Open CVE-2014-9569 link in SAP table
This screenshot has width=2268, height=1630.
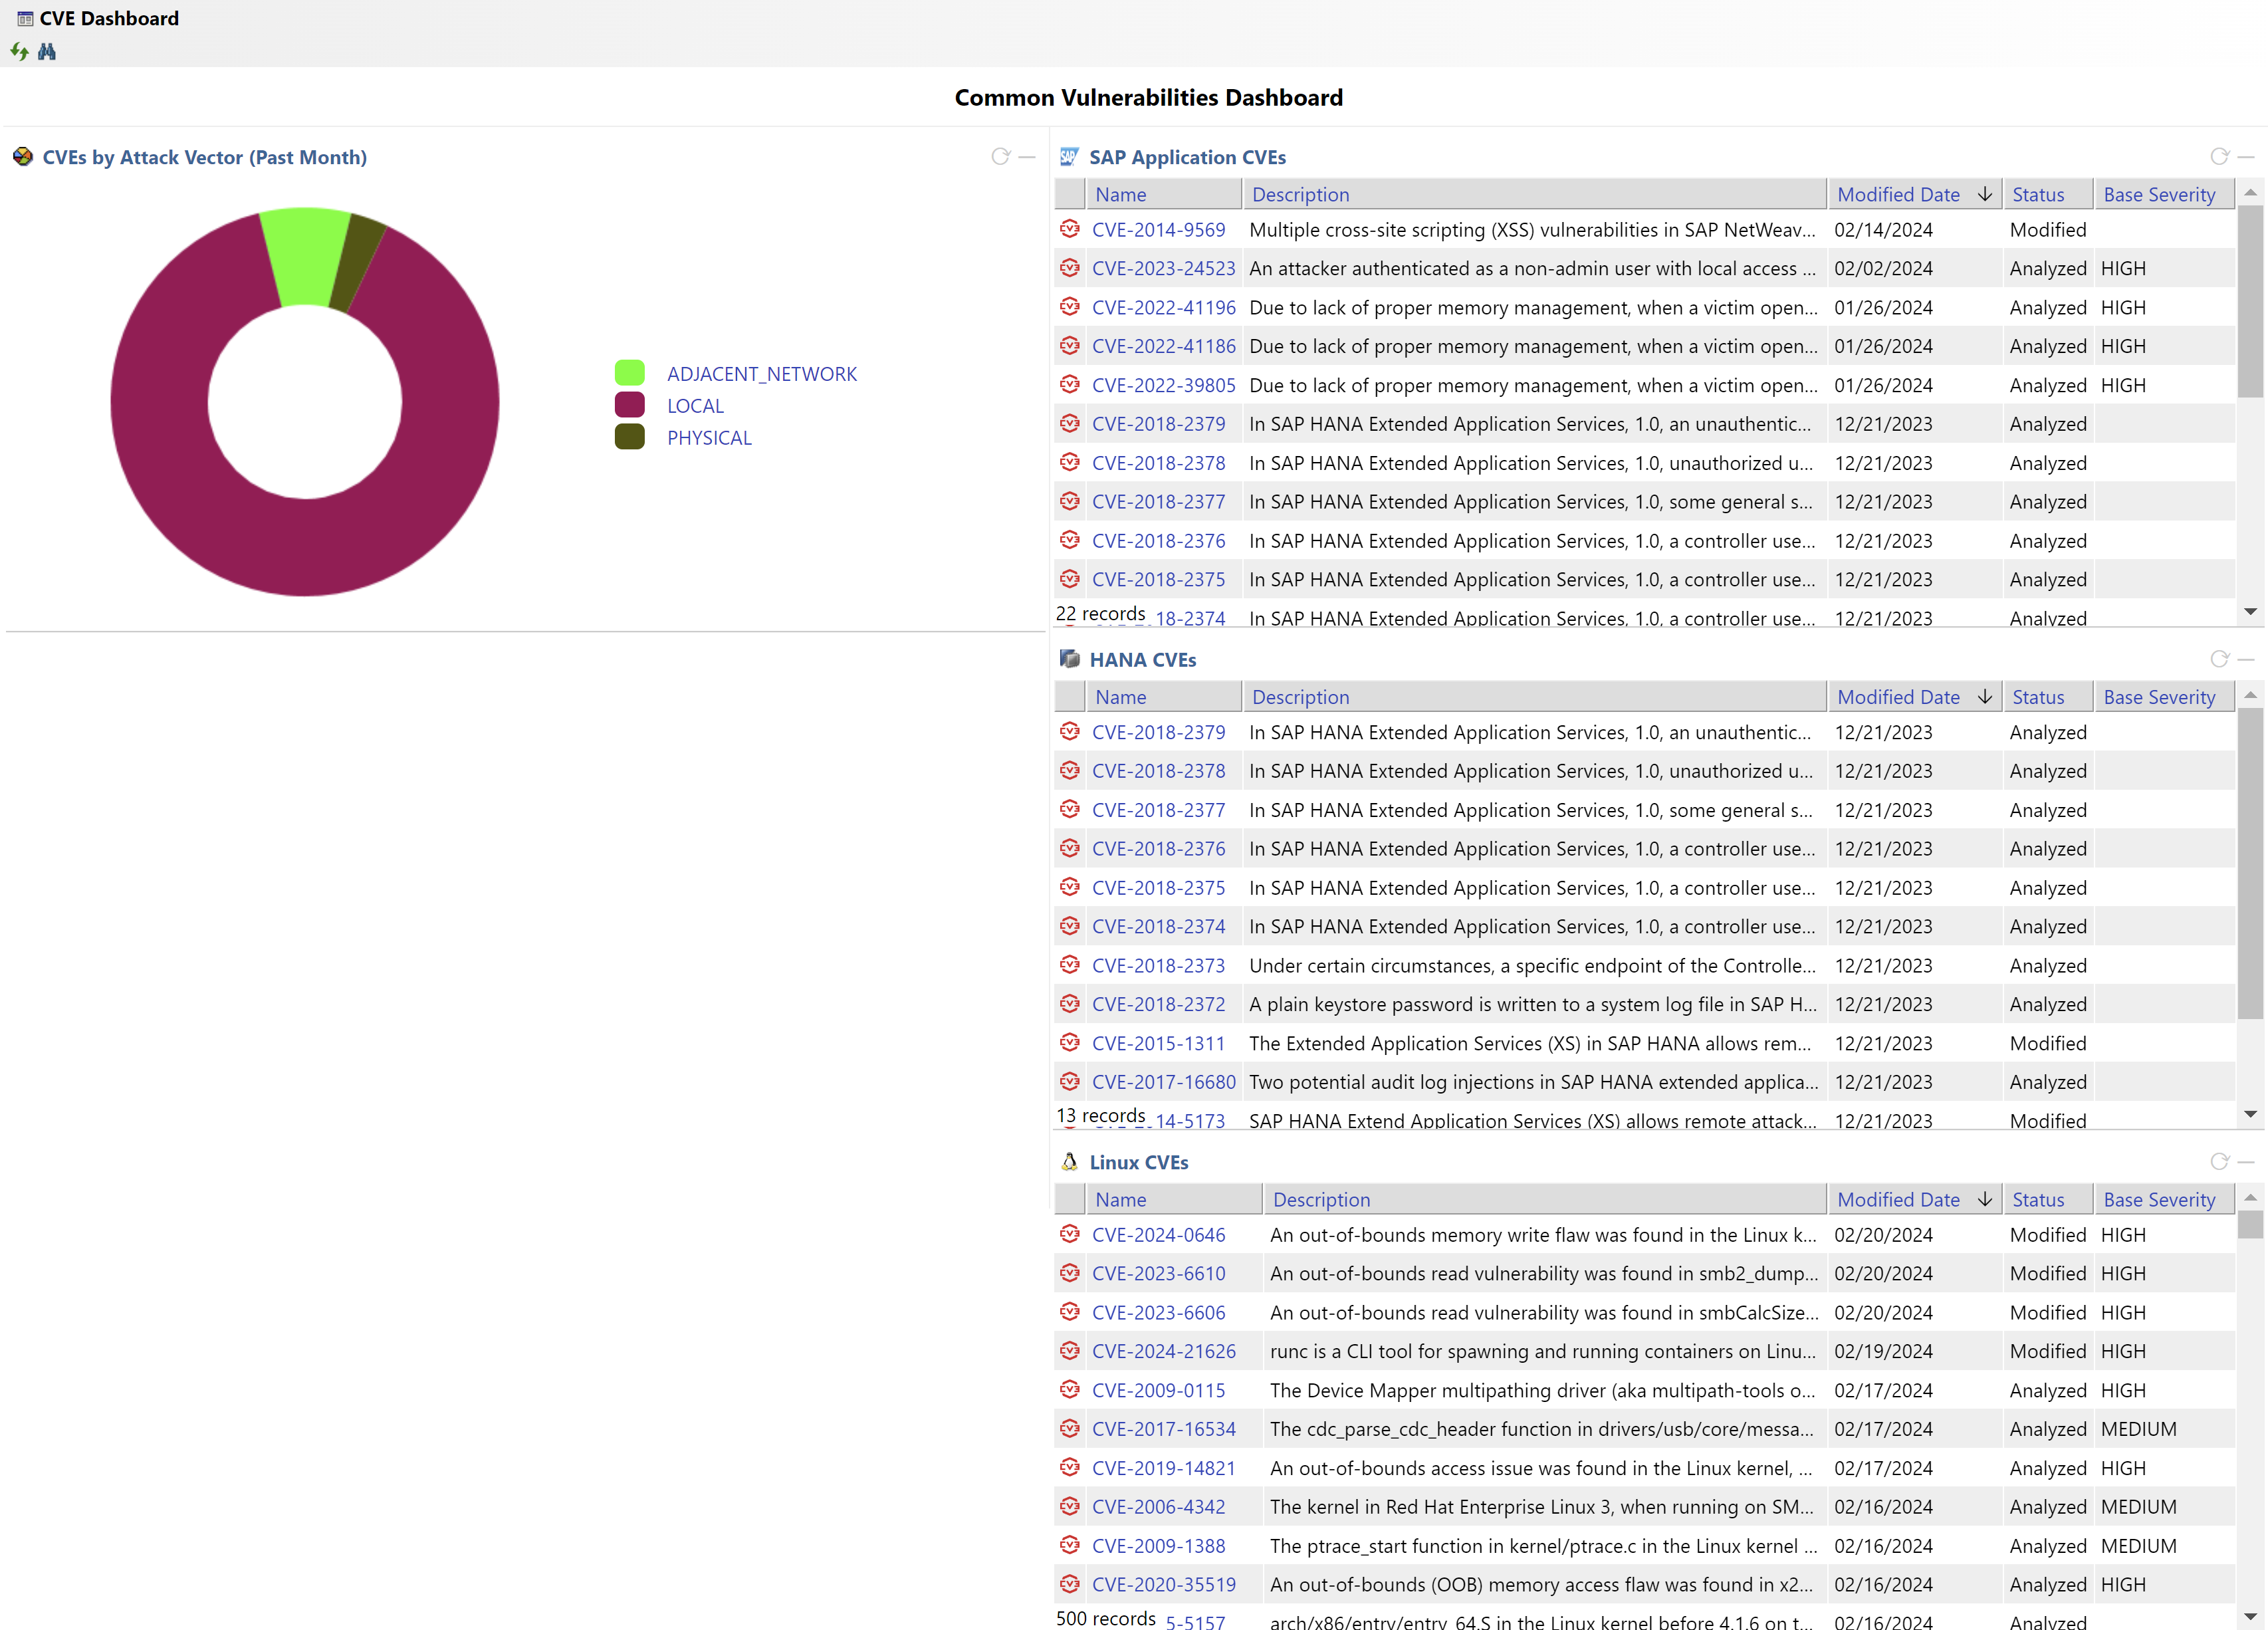(1159, 229)
